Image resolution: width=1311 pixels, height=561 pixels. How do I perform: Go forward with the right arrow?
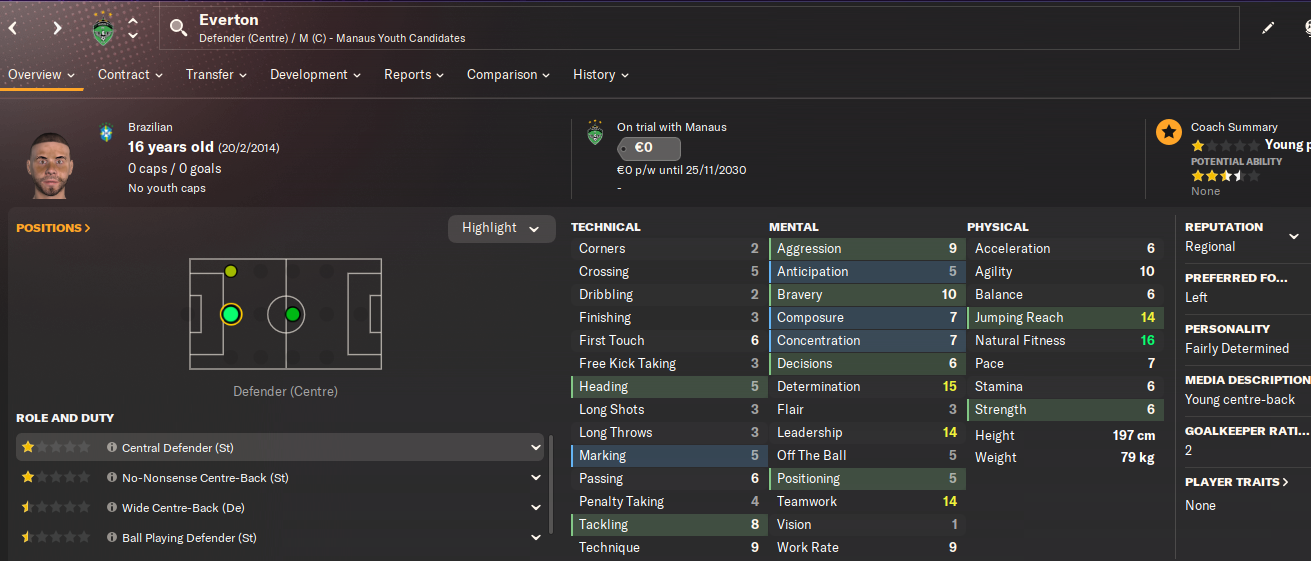click(57, 28)
